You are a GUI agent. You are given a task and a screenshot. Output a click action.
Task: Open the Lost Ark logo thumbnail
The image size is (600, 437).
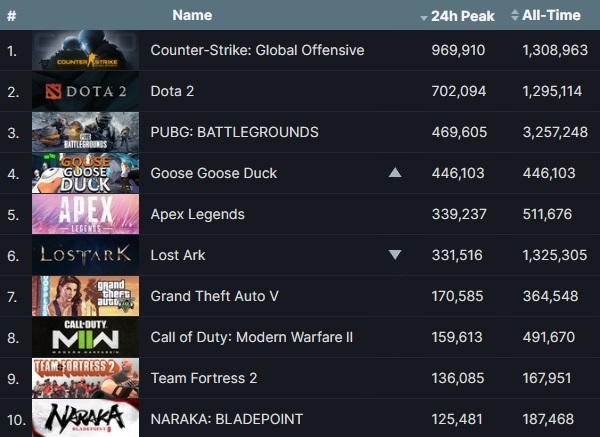click(85, 255)
